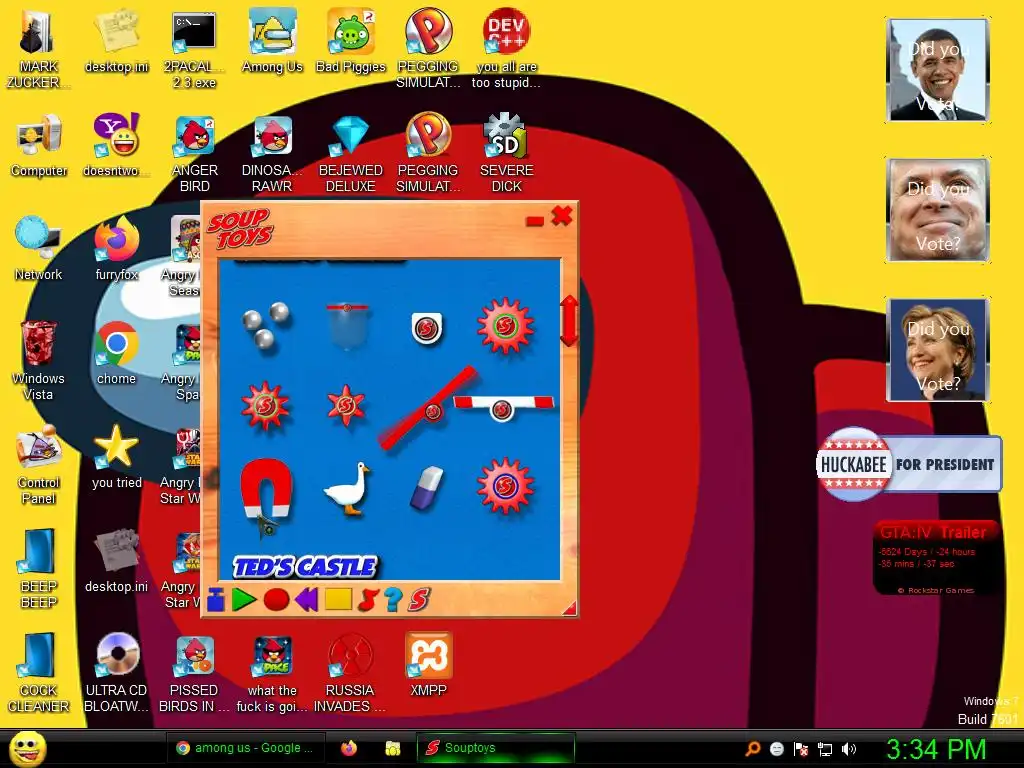Screen dimensions: 1024x768
Task: Launch the furryfox Firefox shortcut
Action: [x=116, y=249]
